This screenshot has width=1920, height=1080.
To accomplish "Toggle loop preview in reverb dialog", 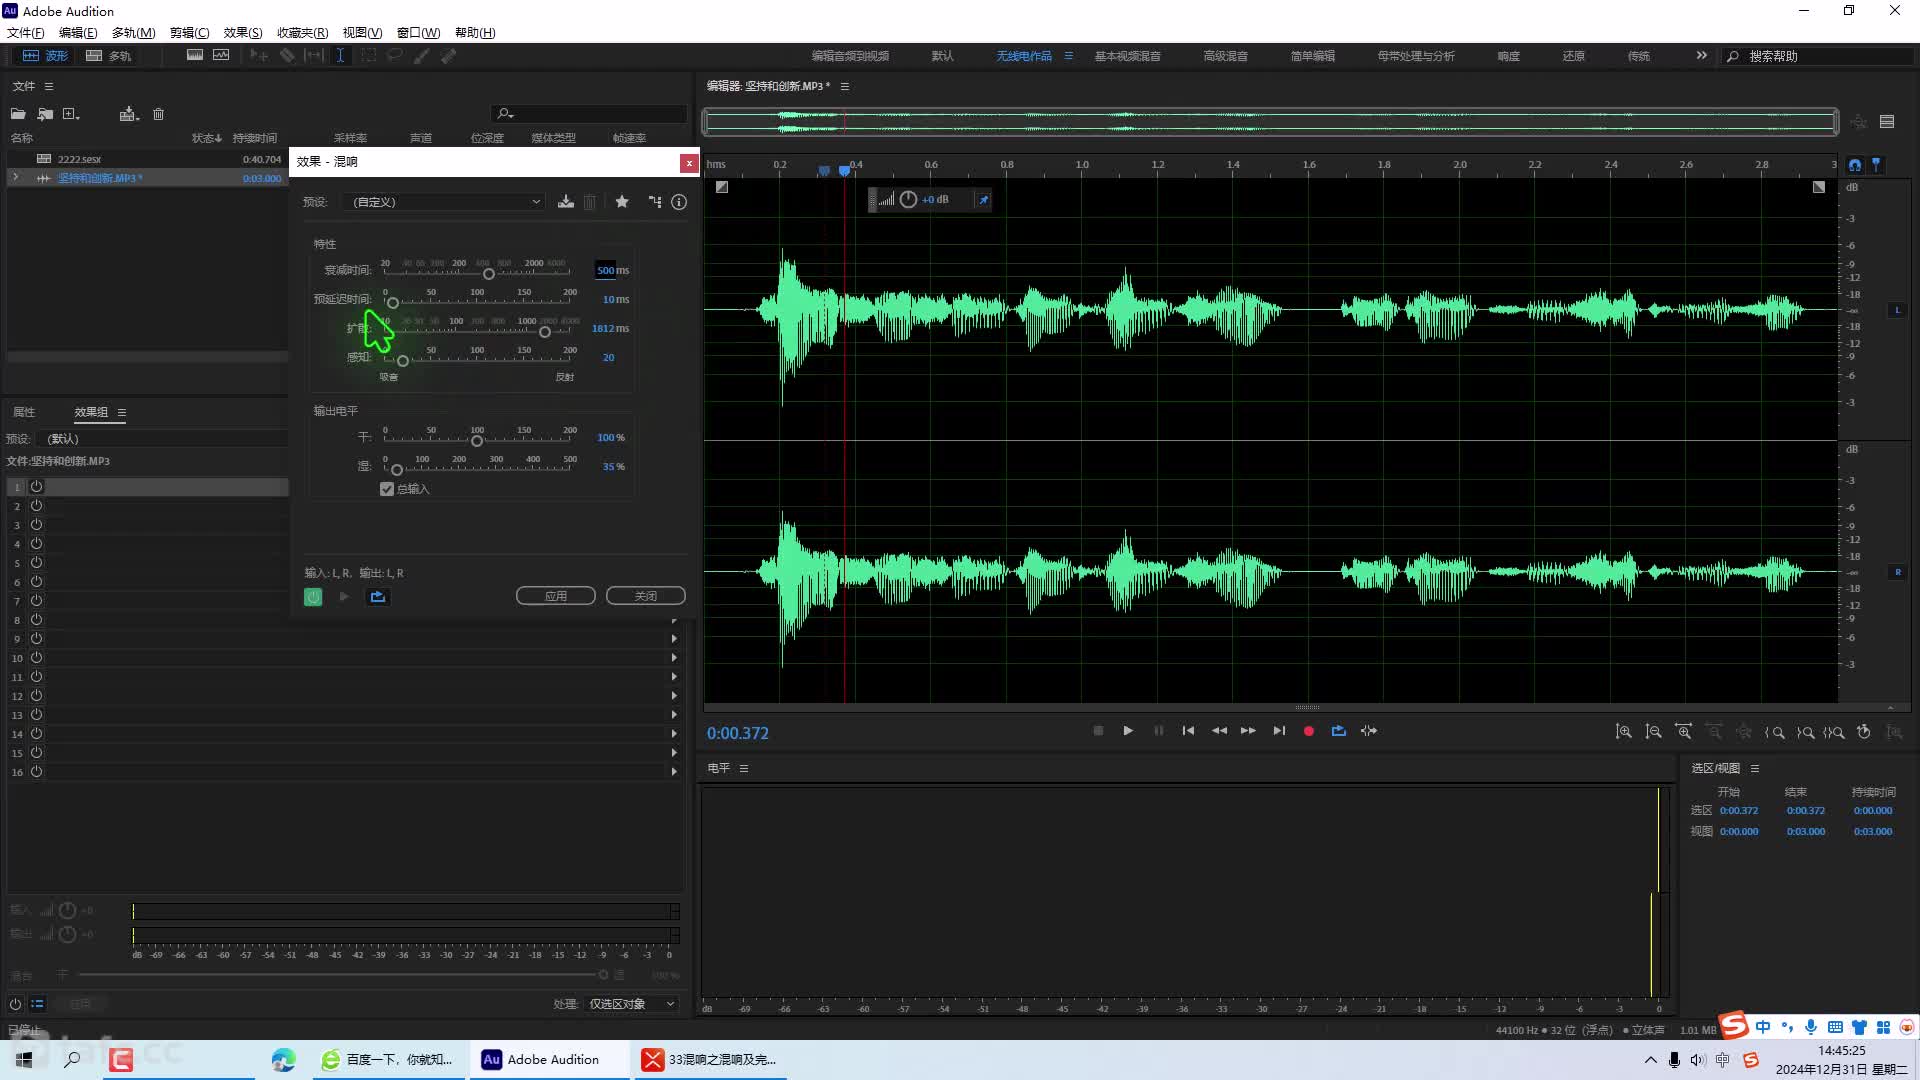I will 377,597.
